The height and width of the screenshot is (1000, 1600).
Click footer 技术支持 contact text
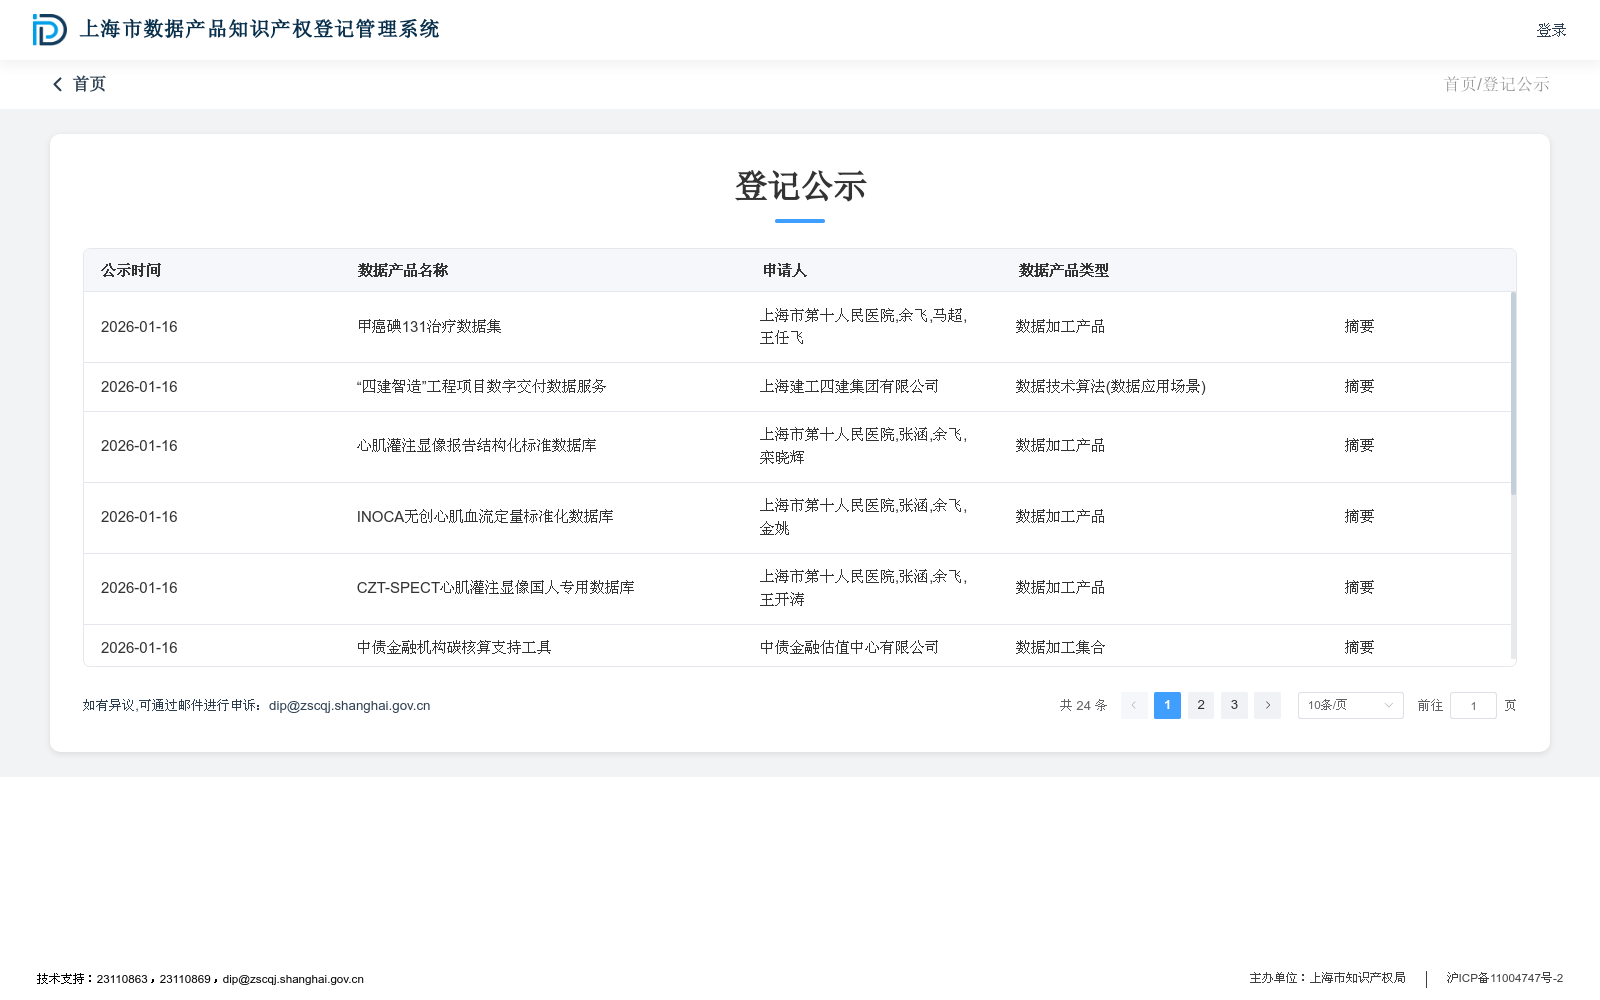click(200, 979)
